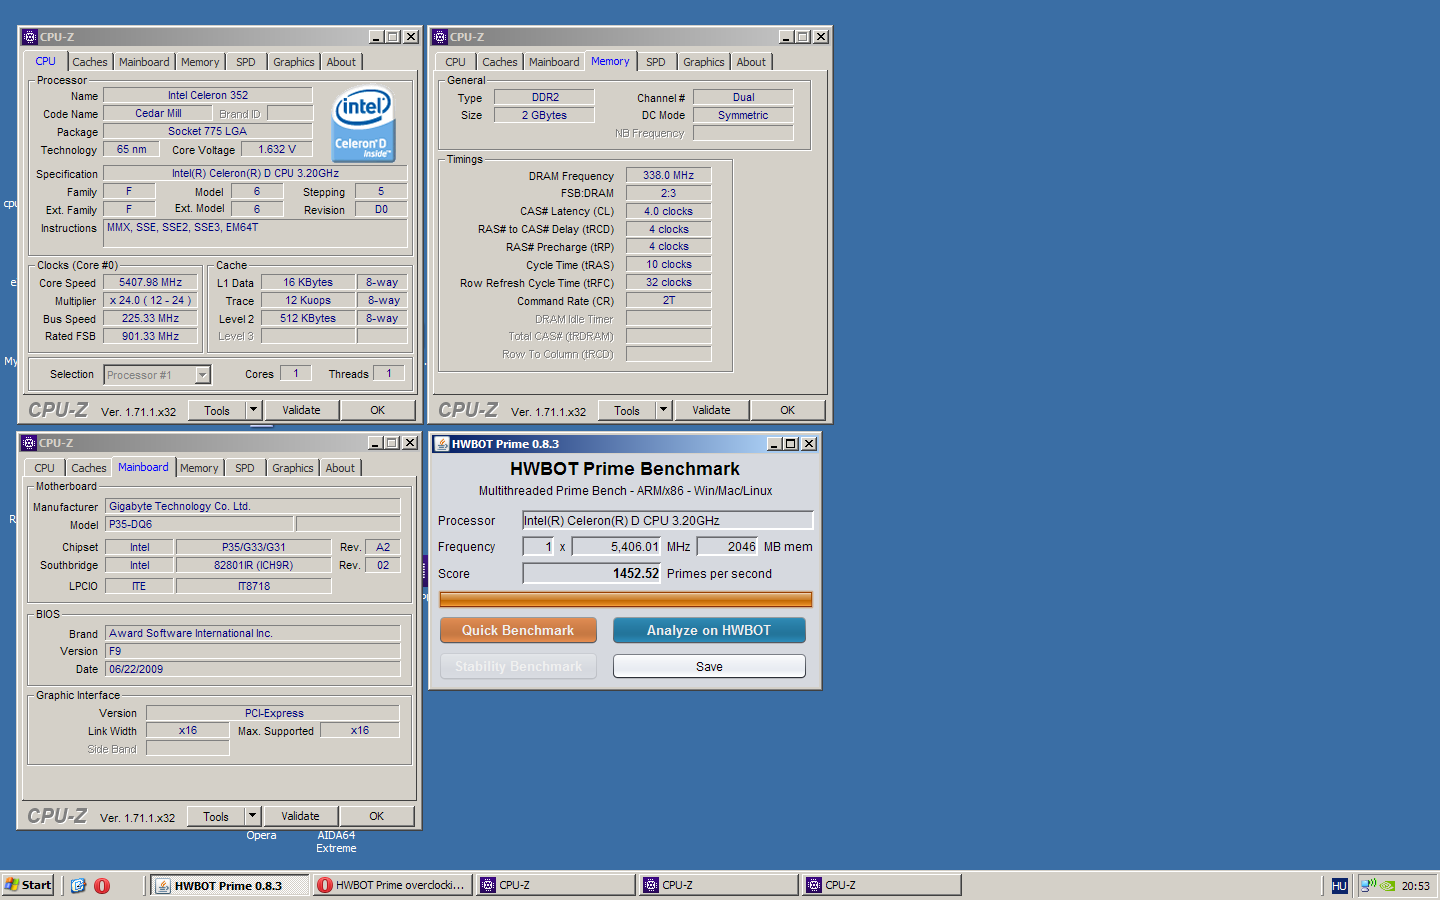The height and width of the screenshot is (900, 1440).
Task: Click the CPU-Z title bar icon of the CPU window
Action: [x=30, y=37]
